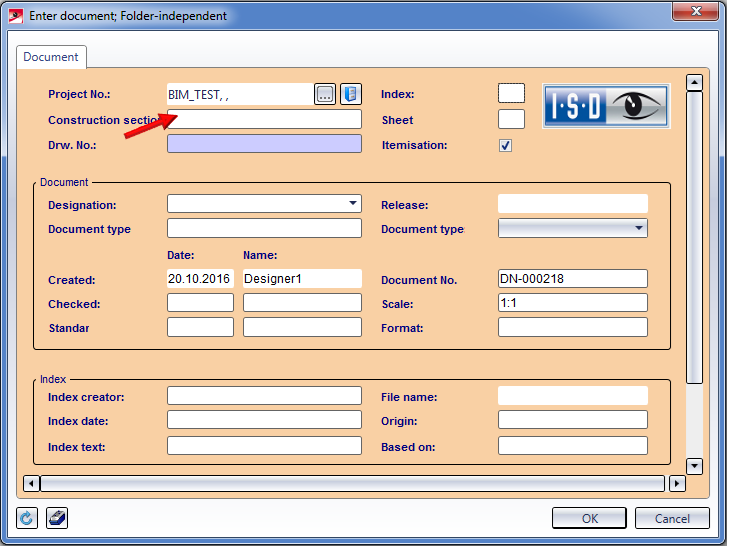Screen dimensions: 729x549
Task: Click the vertical scrollbar down arrow
Action: click(x=694, y=466)
